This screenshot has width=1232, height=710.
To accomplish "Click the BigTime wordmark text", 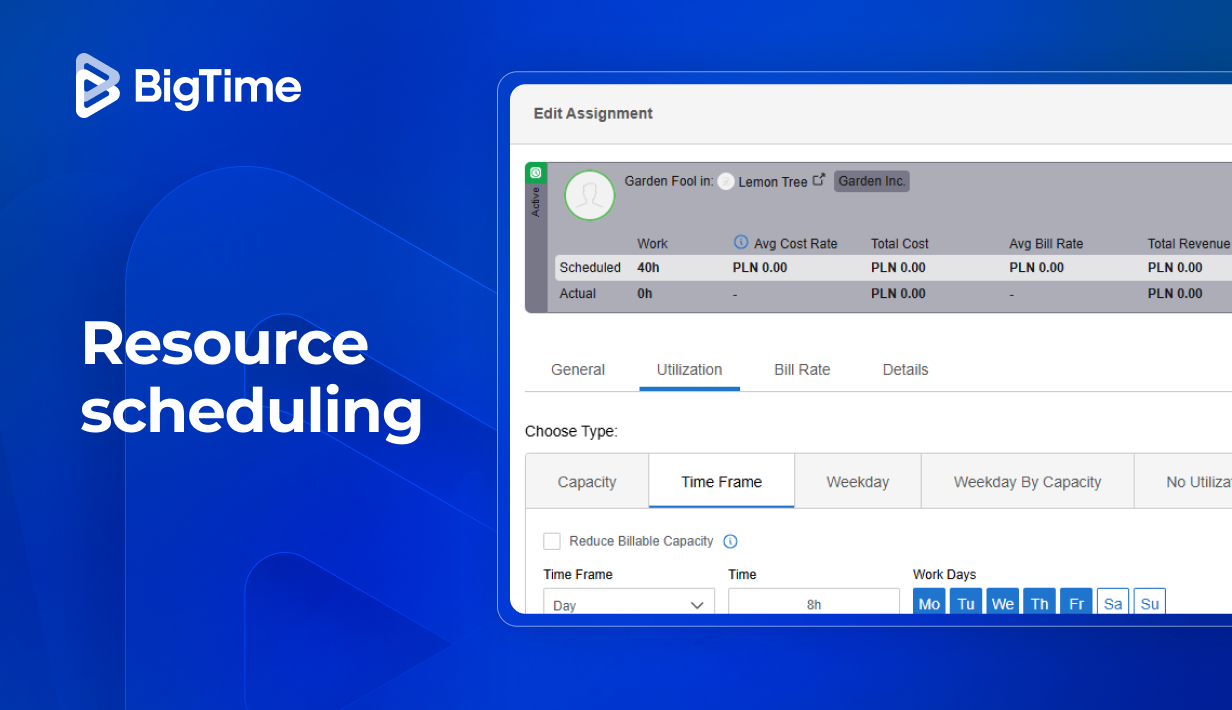I will (217, 87).
